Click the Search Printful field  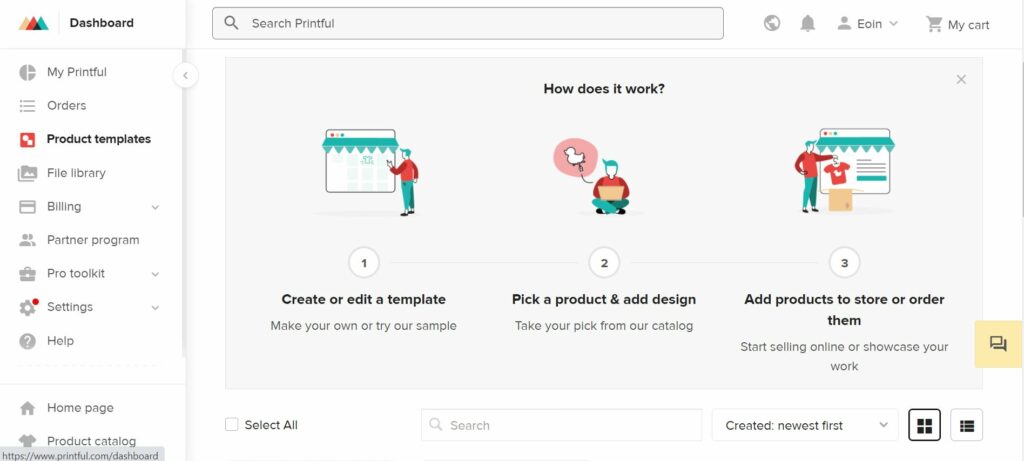pos(468,24)
